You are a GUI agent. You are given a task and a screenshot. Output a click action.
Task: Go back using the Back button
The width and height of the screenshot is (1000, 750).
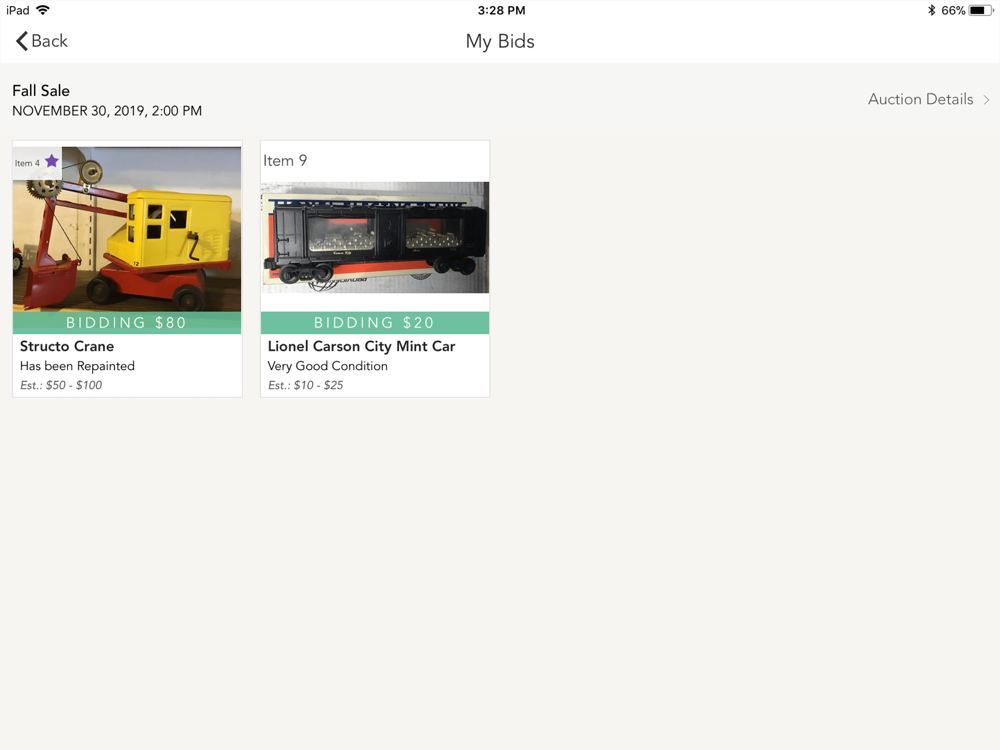(x=41, y=41)
